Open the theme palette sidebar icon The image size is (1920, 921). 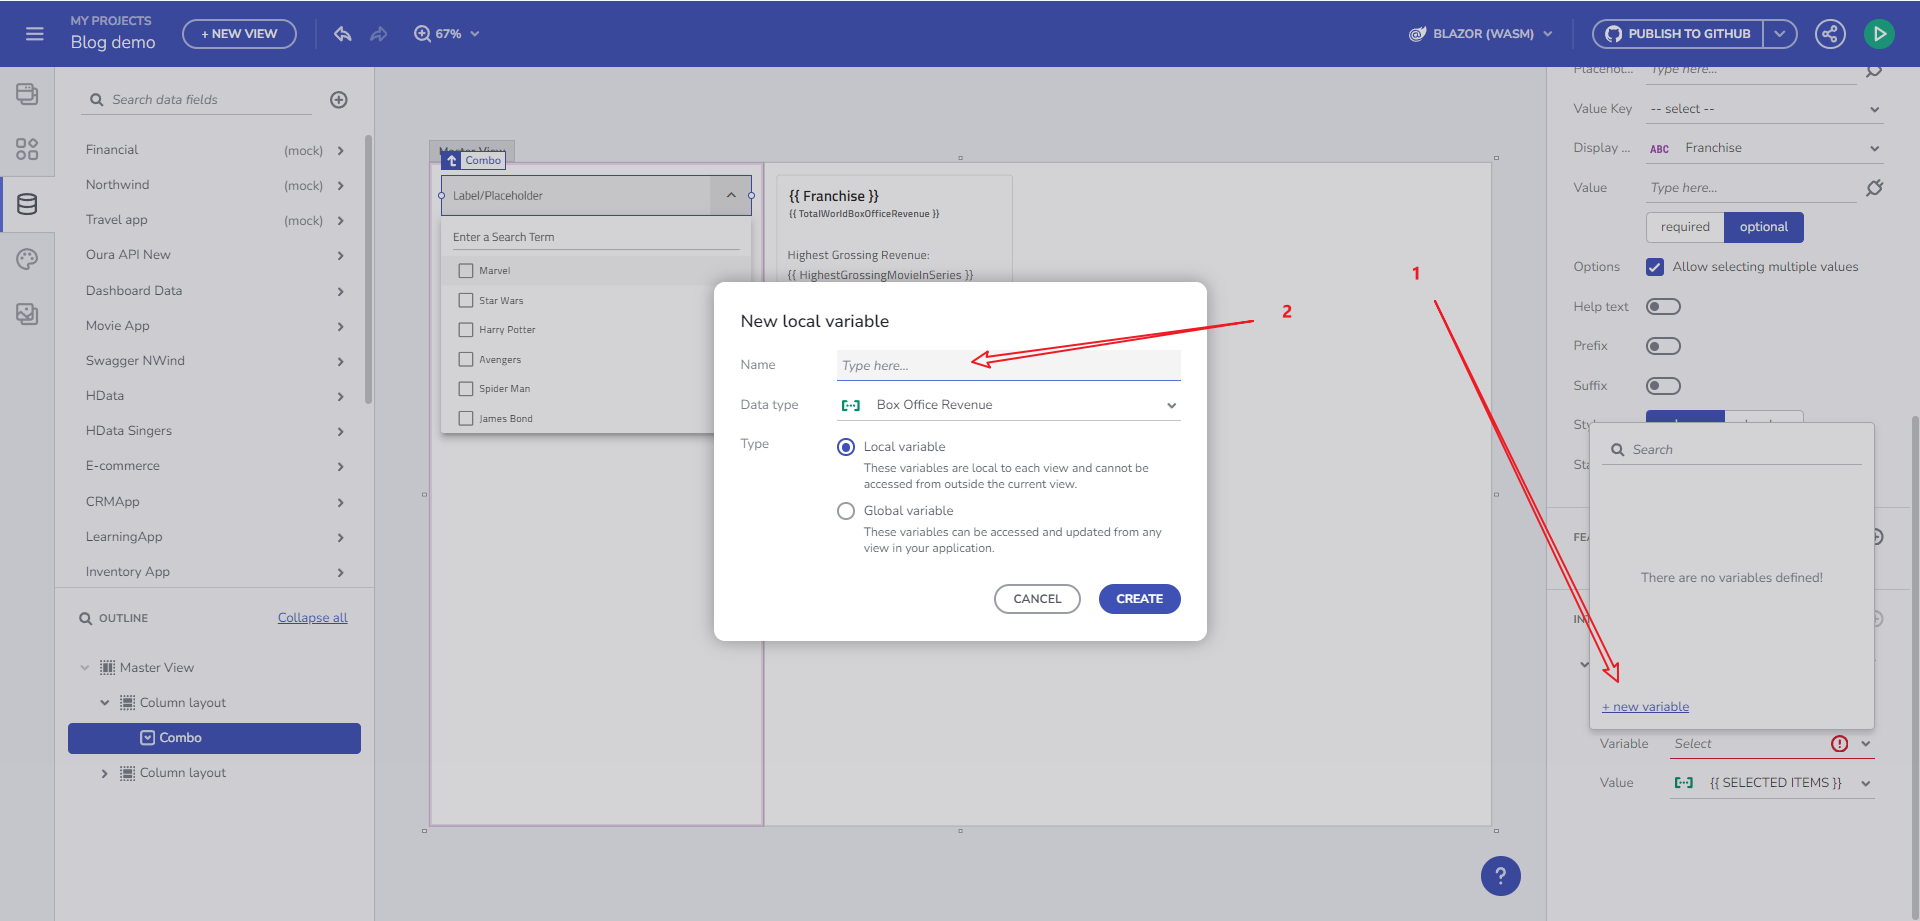27,259
